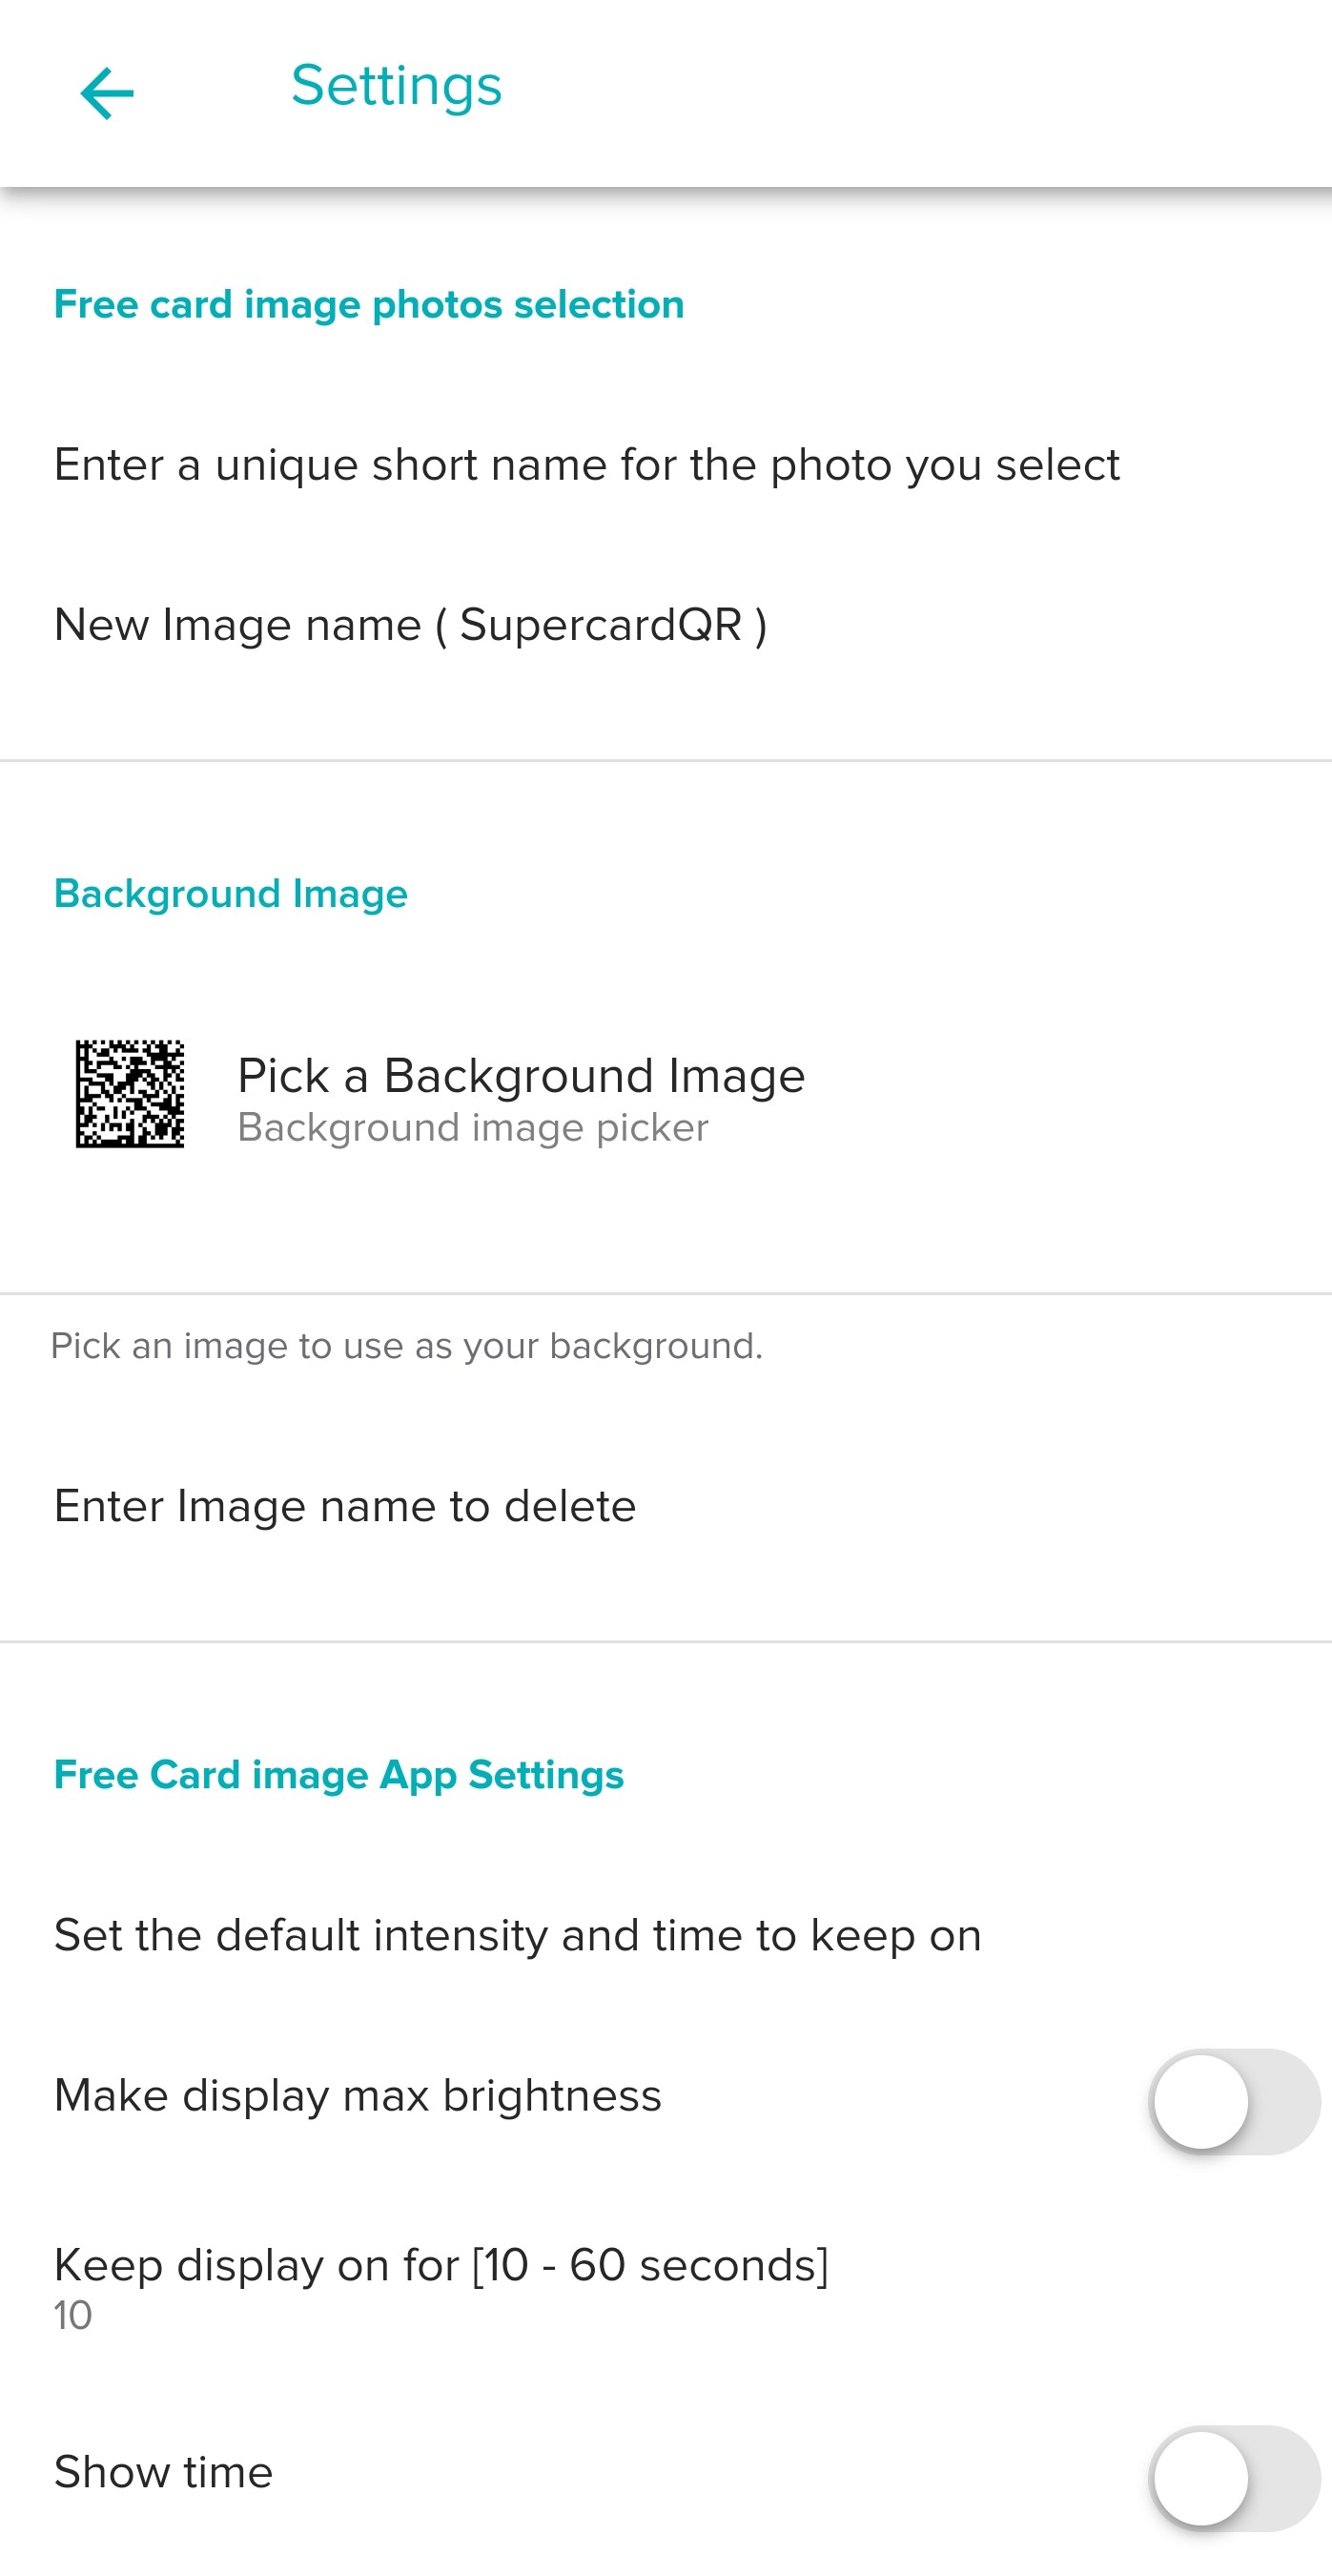Tap 'Enter a unique short name' instruction text
Screen dimensions: 1332x2576
pos(587,465)
